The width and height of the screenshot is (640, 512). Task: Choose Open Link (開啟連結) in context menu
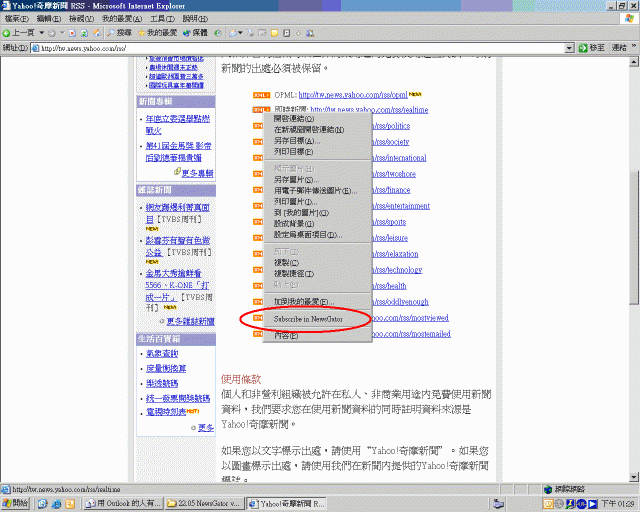(x=296, y=118)
